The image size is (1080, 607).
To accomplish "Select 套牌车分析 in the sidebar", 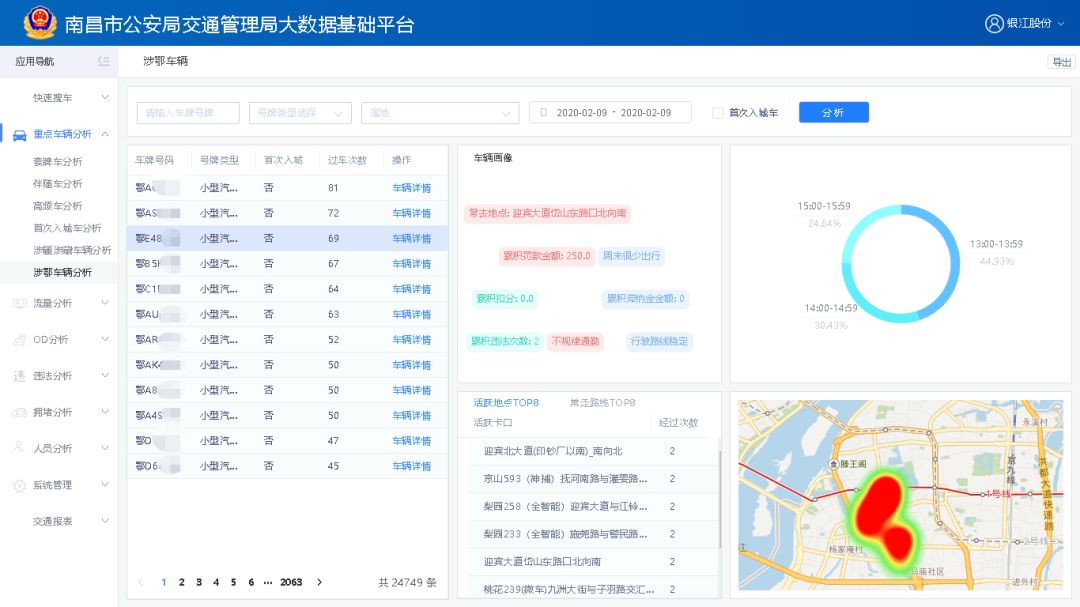I will pos(58,162).
